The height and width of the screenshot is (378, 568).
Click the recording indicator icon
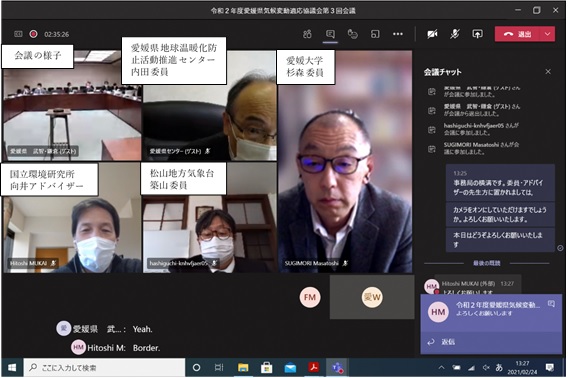pos(33,34)
